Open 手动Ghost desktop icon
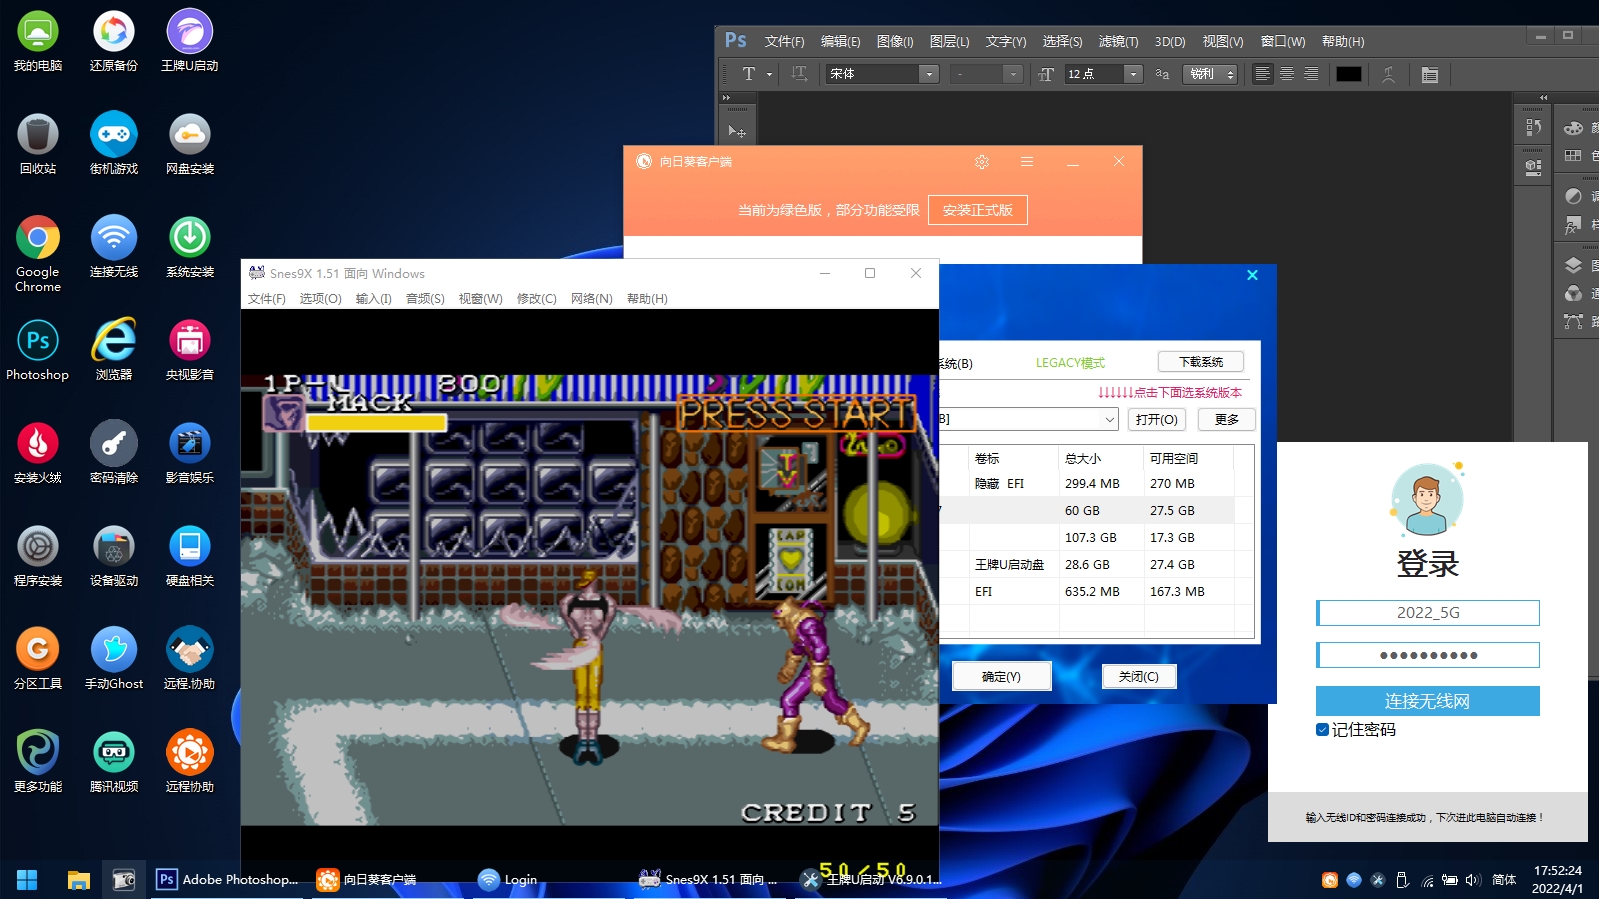The width and height of the screenshot is (1599, 899). (113, 659)
